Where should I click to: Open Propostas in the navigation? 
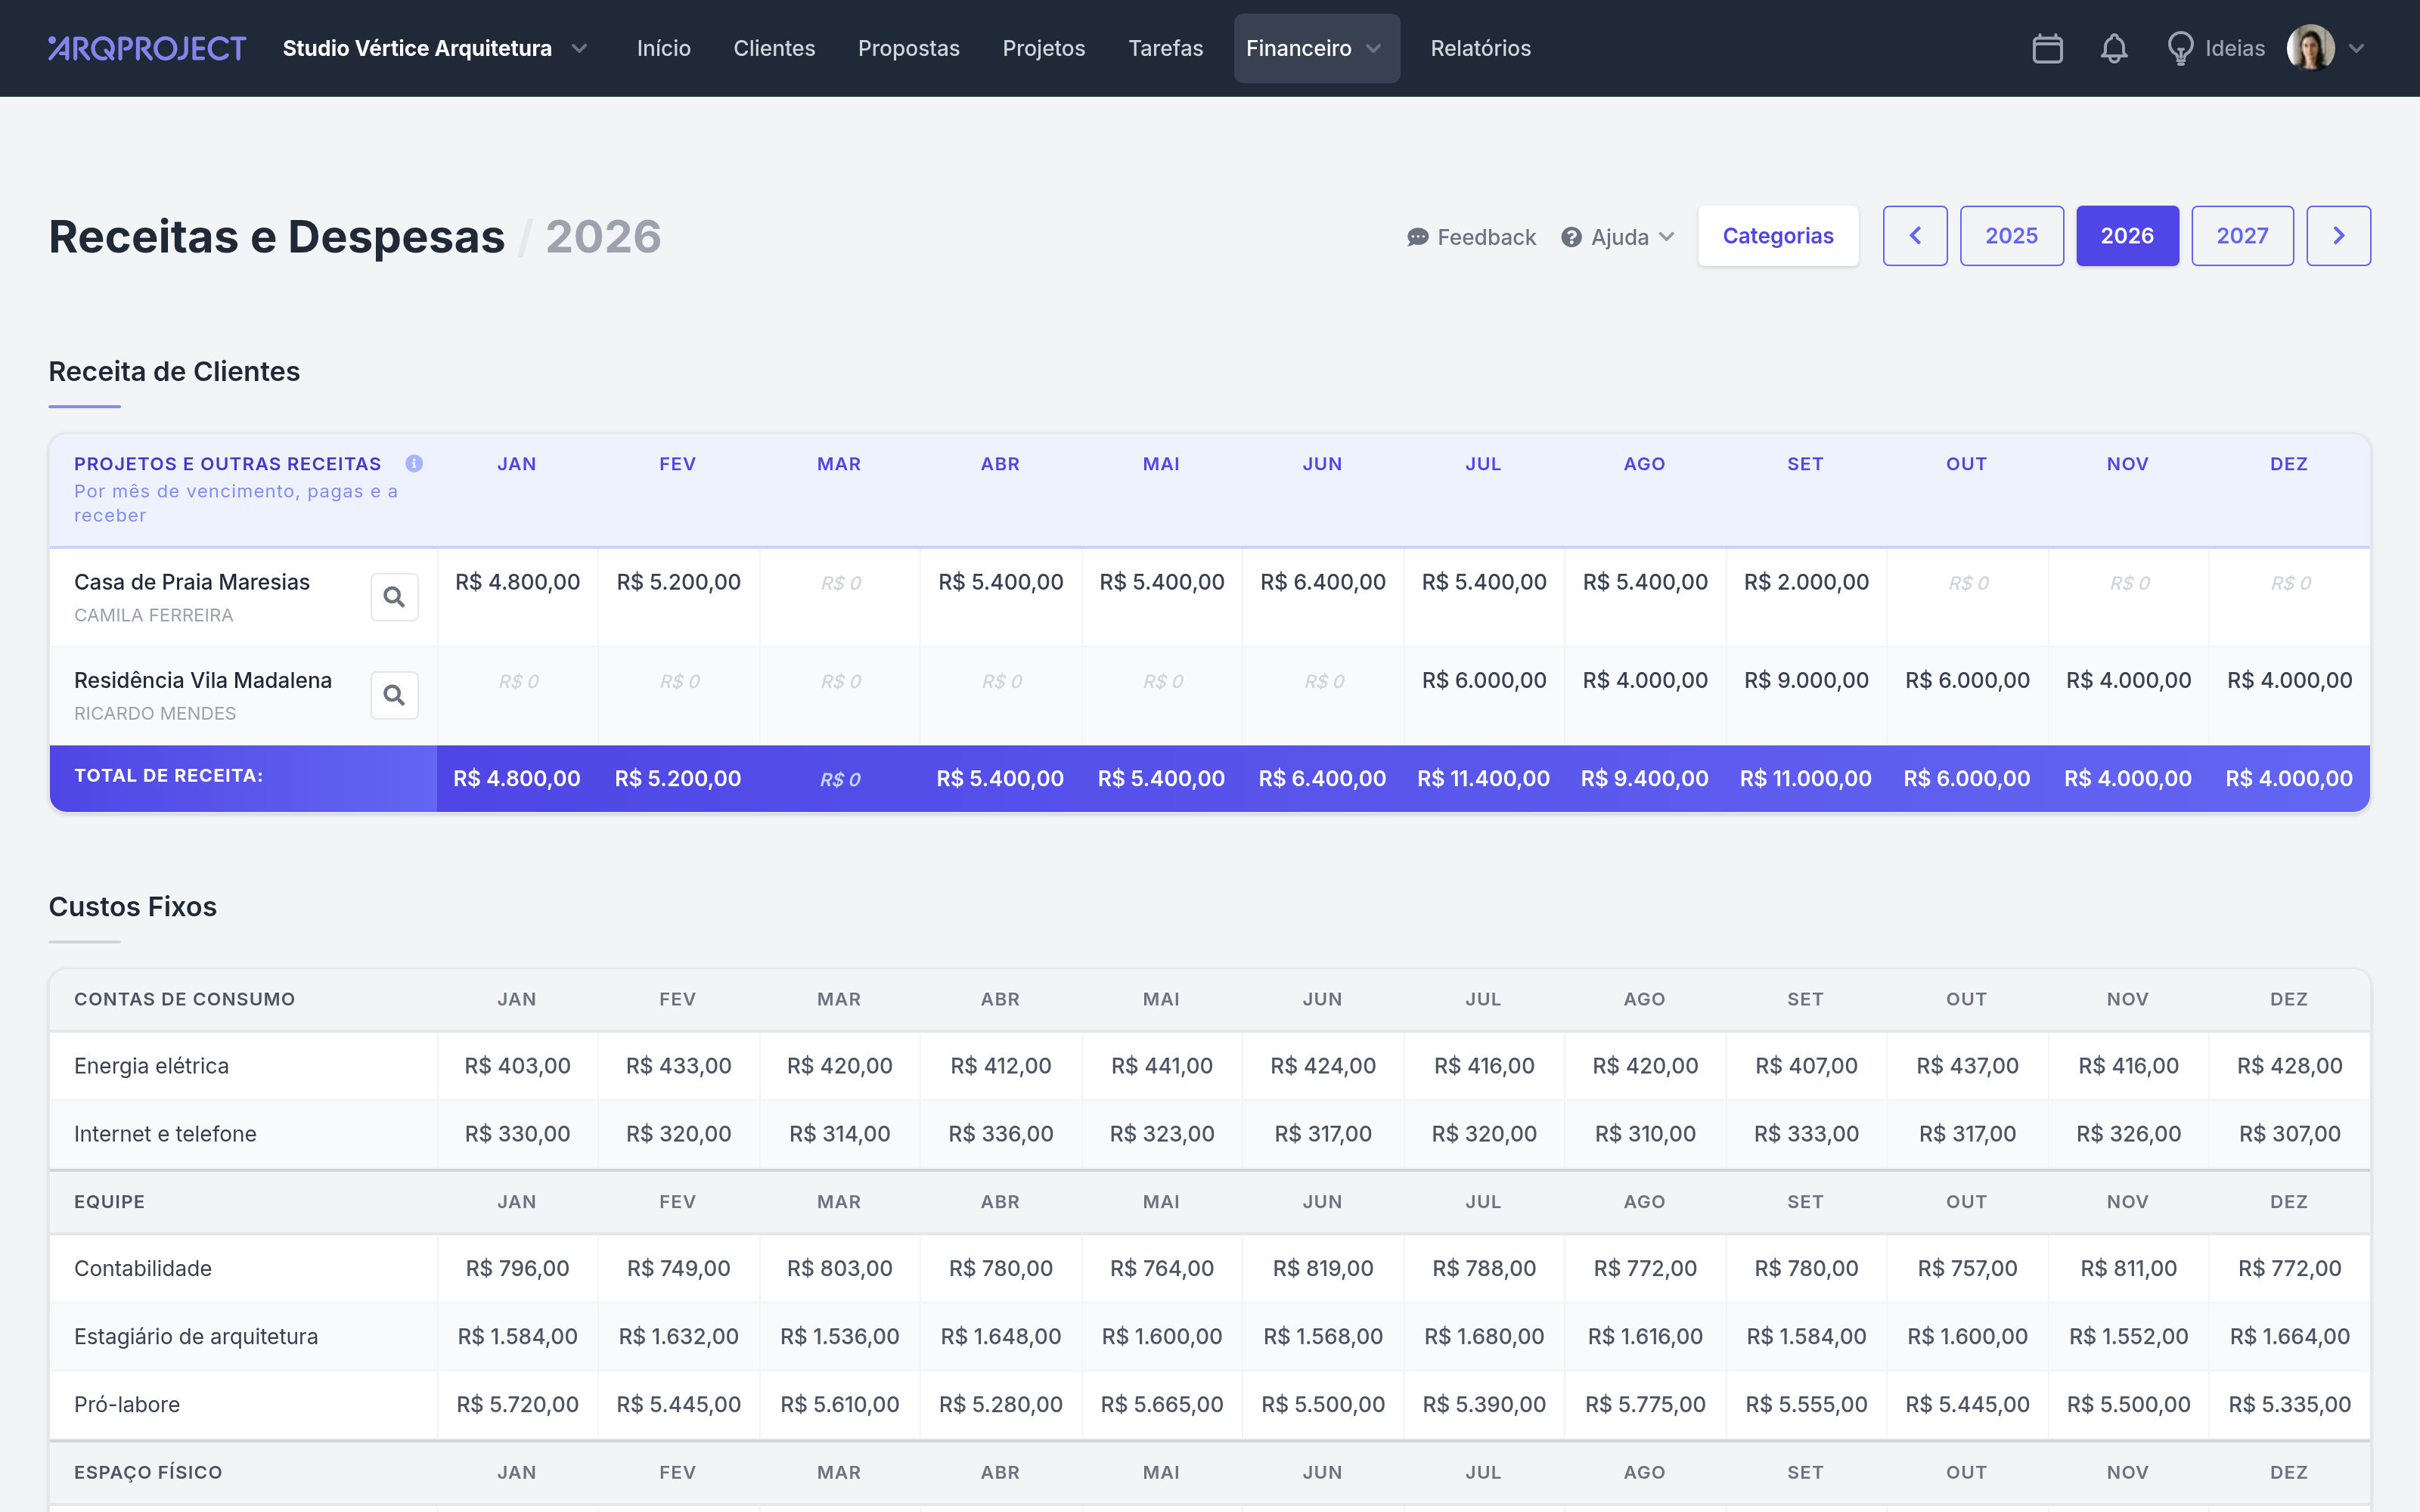coord(908,48)
